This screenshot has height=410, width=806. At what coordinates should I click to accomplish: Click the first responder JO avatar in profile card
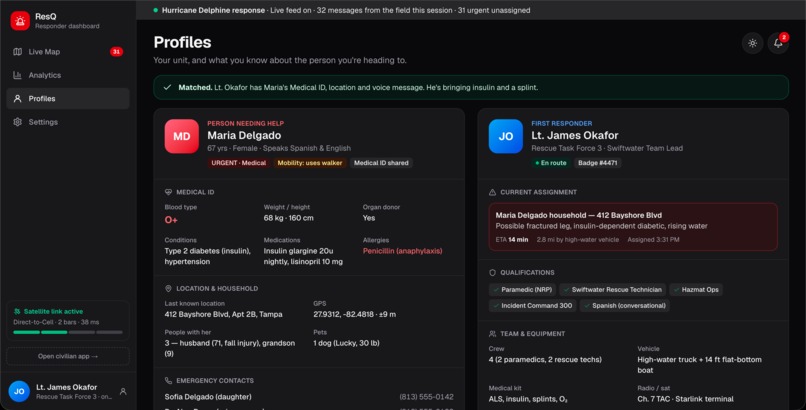pyautogui.click(x=505, y=136)
